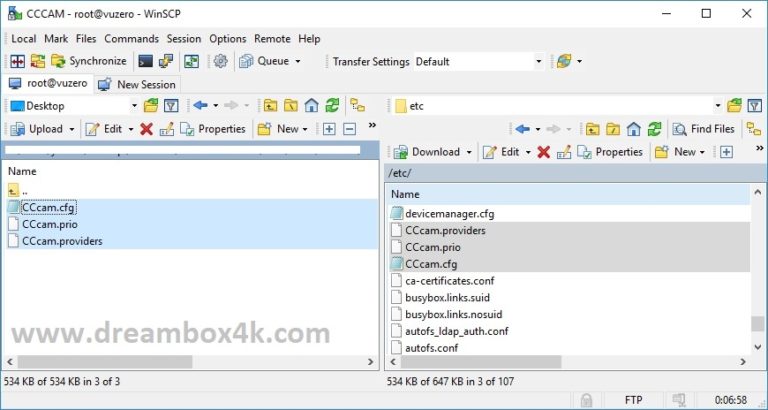This screenshot has width=768, height=410.
Task: Open the terminal console icon
Action: point(145,61)
